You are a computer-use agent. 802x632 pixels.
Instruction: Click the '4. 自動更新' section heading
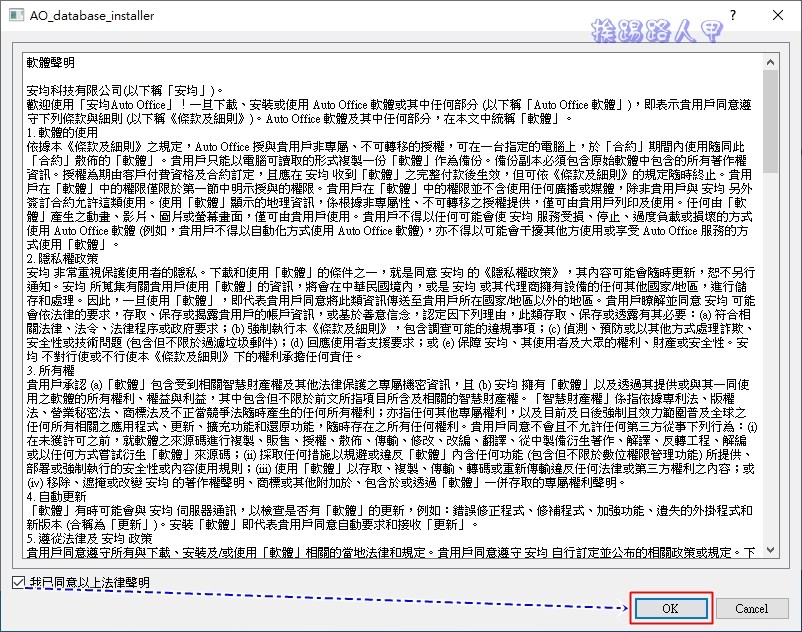tap(56, 496)
